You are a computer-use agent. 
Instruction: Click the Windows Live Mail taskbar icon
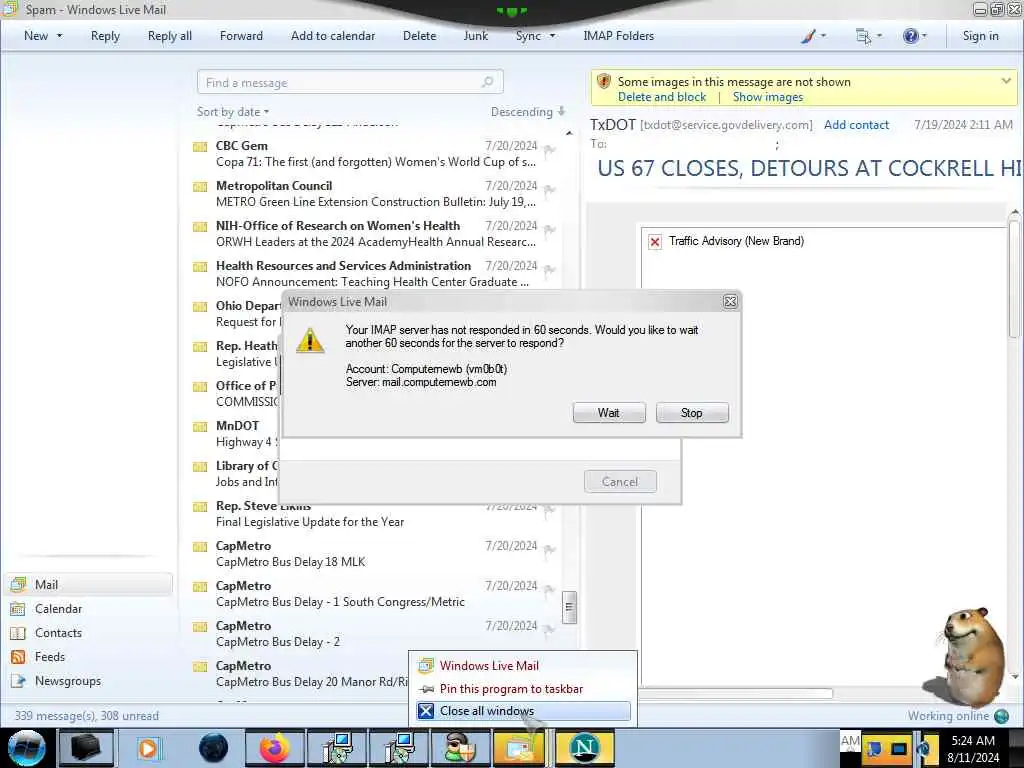click(x=520, y=748)
